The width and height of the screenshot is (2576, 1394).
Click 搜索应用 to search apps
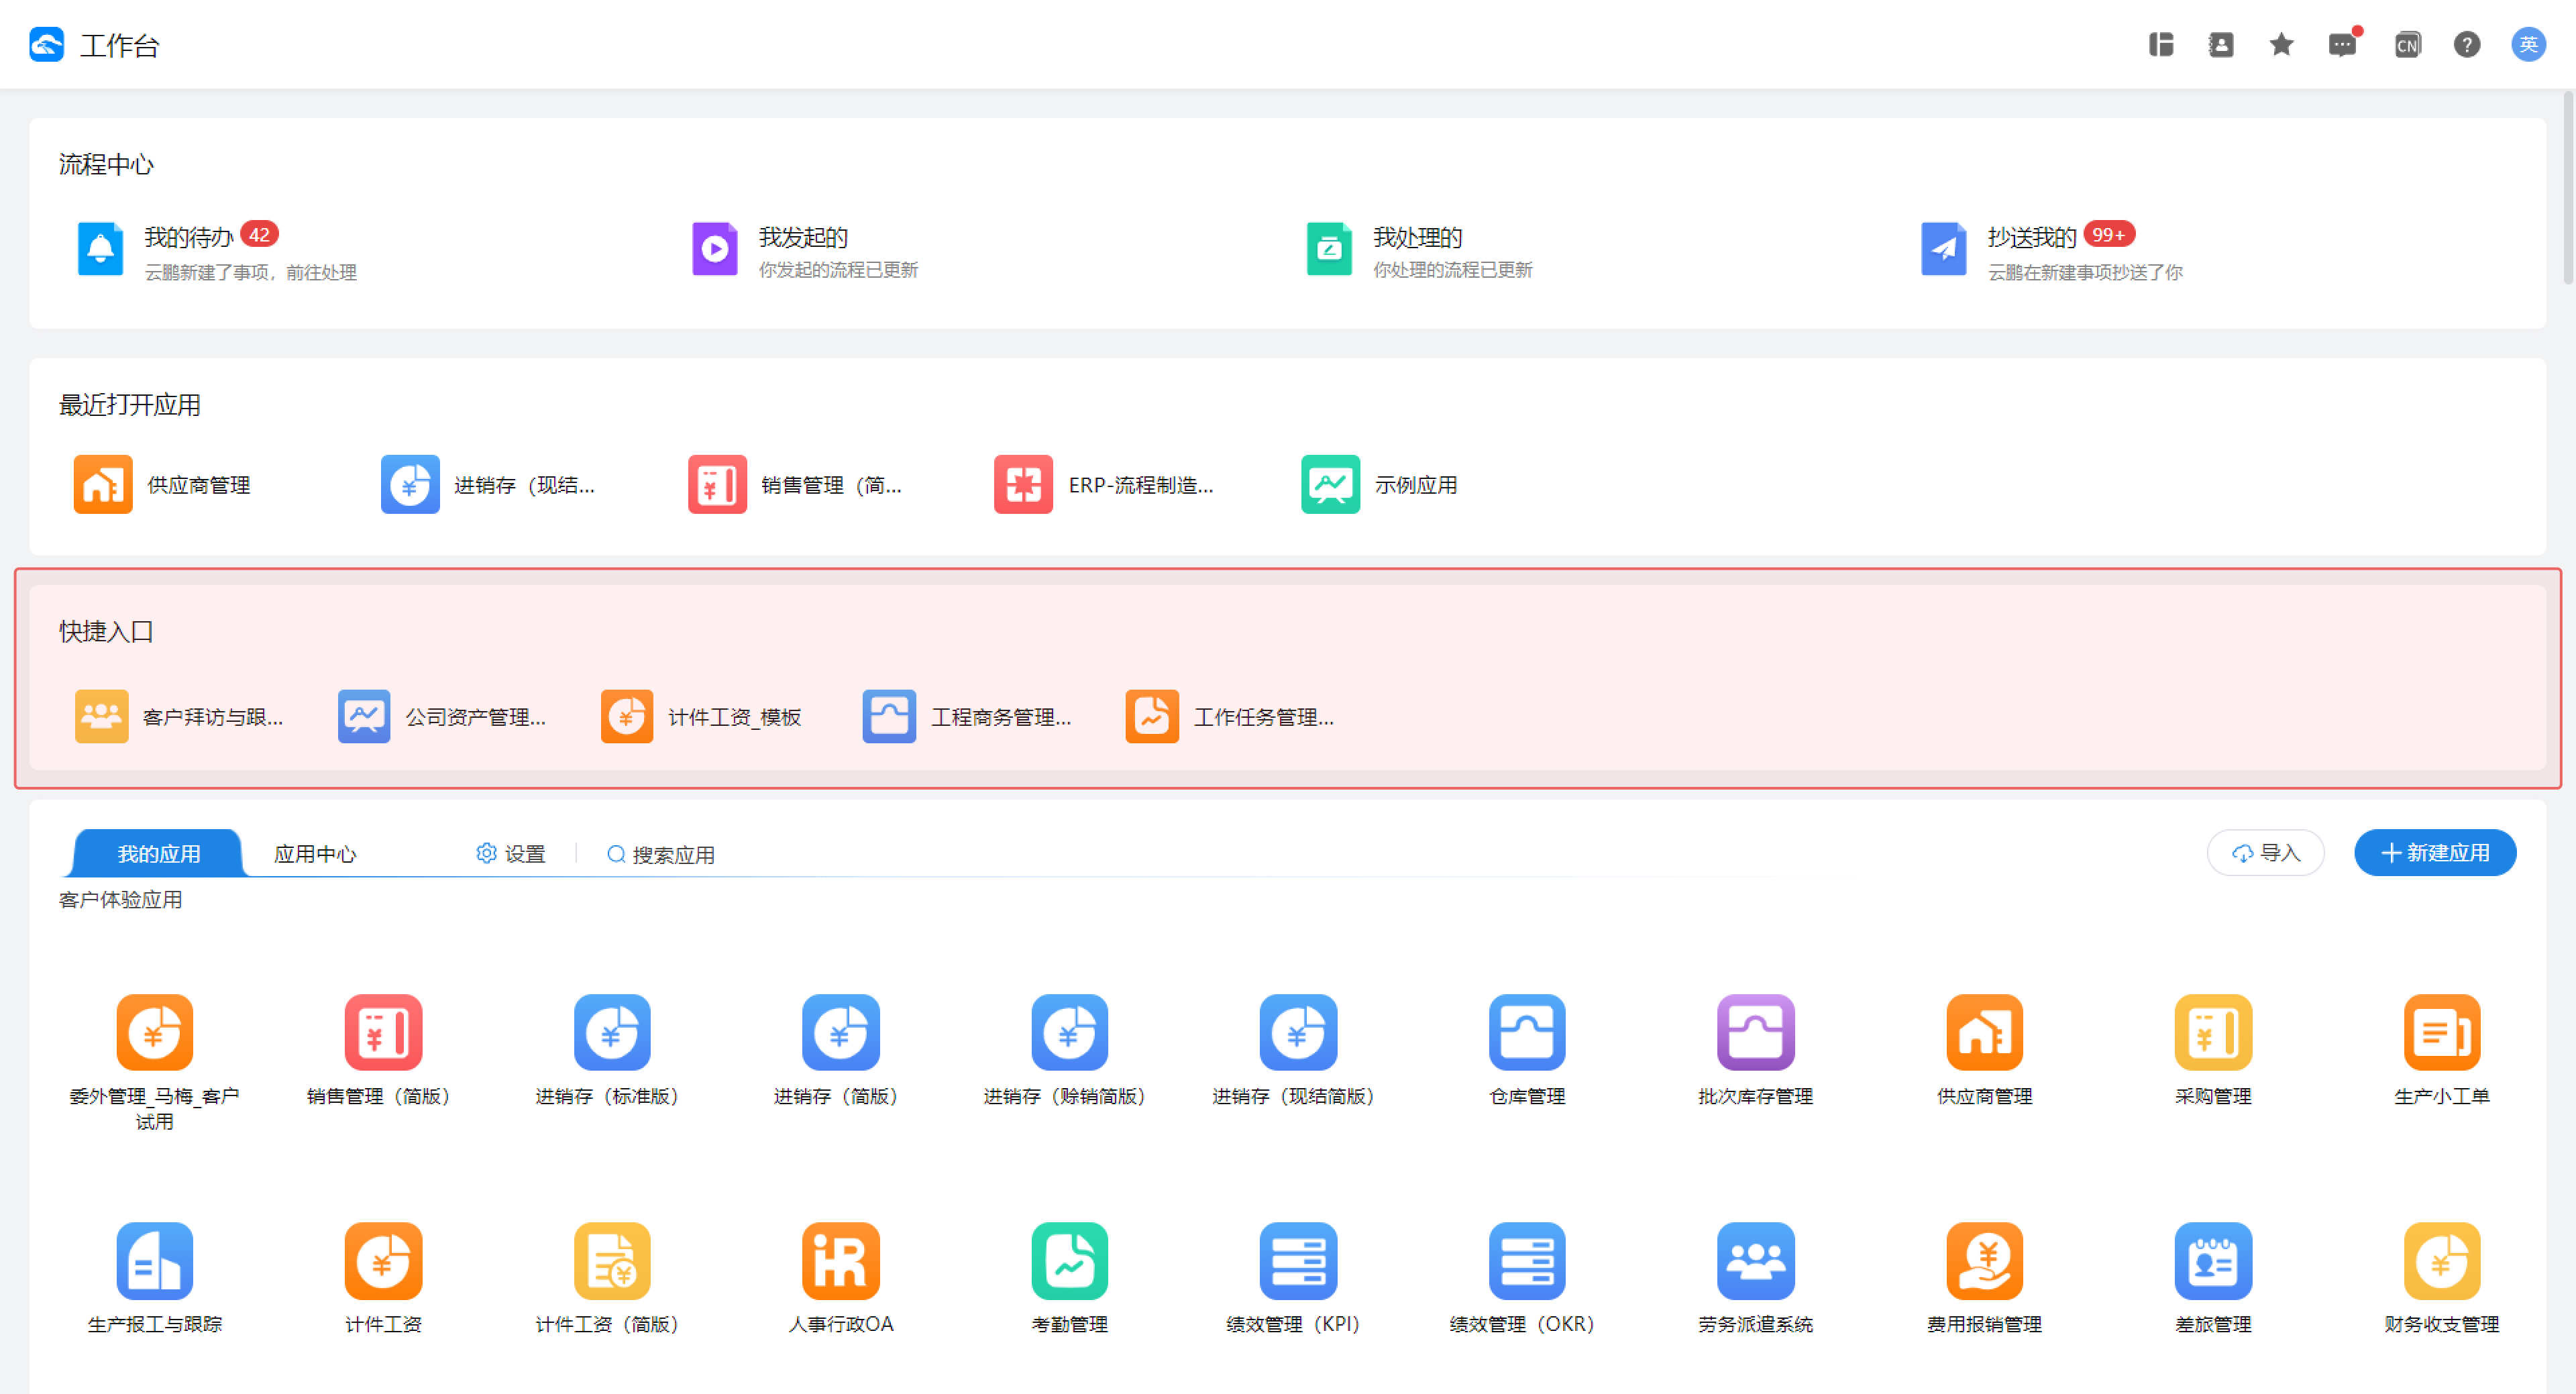point(661,854)
